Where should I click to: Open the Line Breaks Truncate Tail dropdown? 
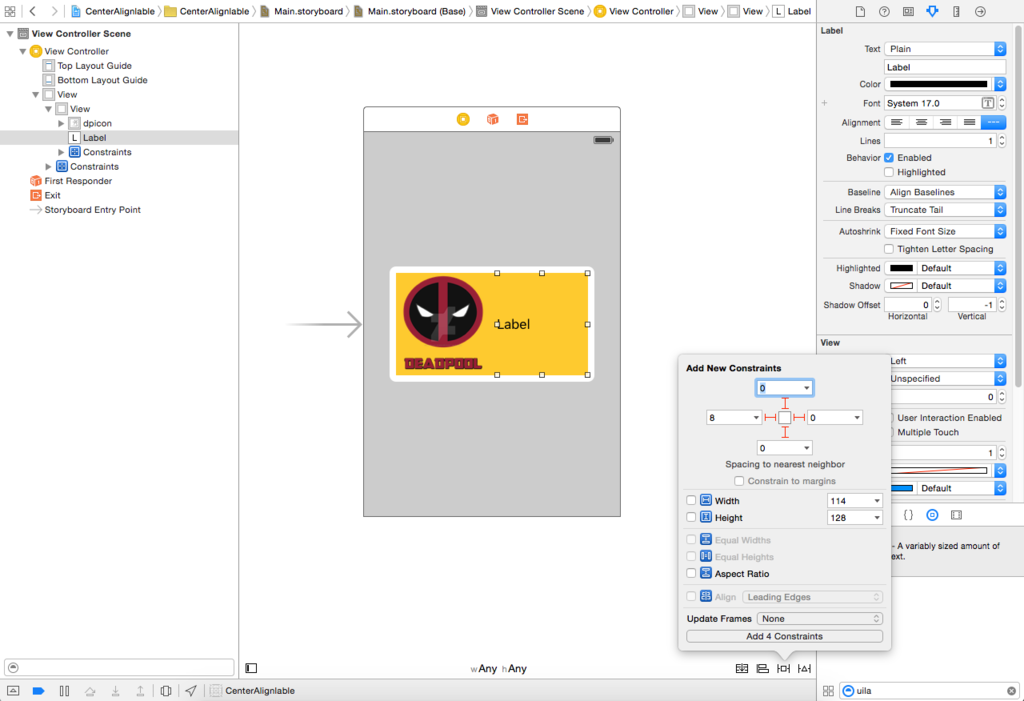[944, 210]
